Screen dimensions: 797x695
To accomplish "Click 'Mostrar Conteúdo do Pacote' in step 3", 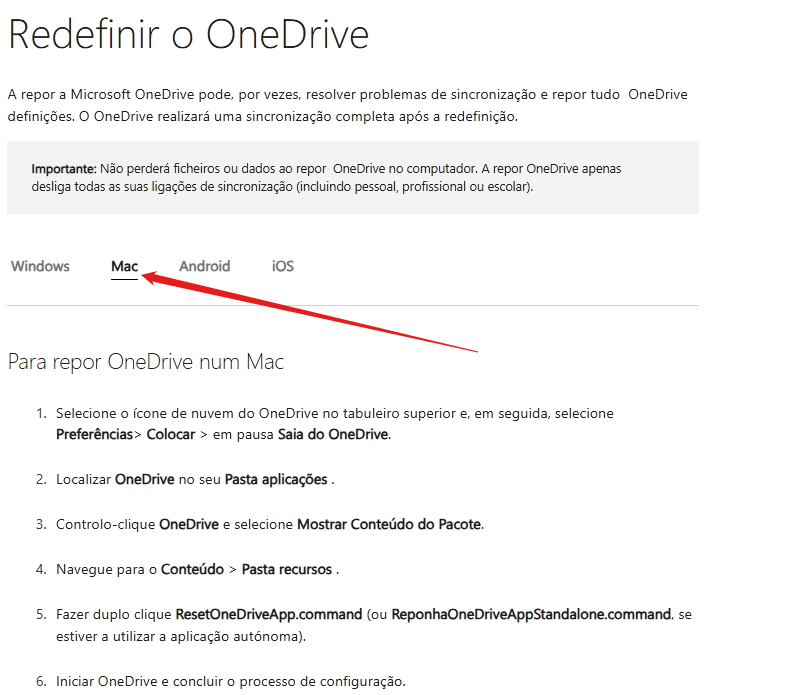I will pos(389,524).
